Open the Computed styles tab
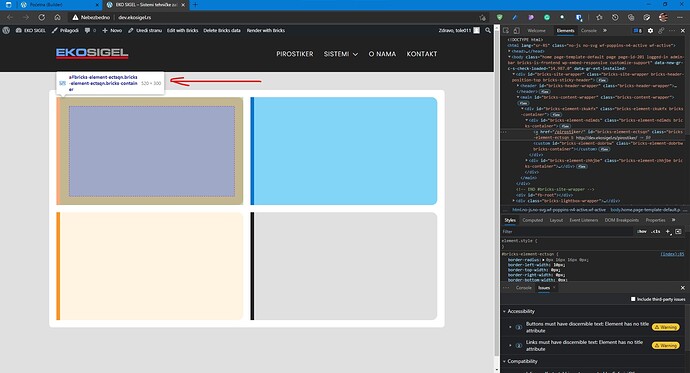Image resolution: width=690 pixels, height=373 pixels. (532, 220)
